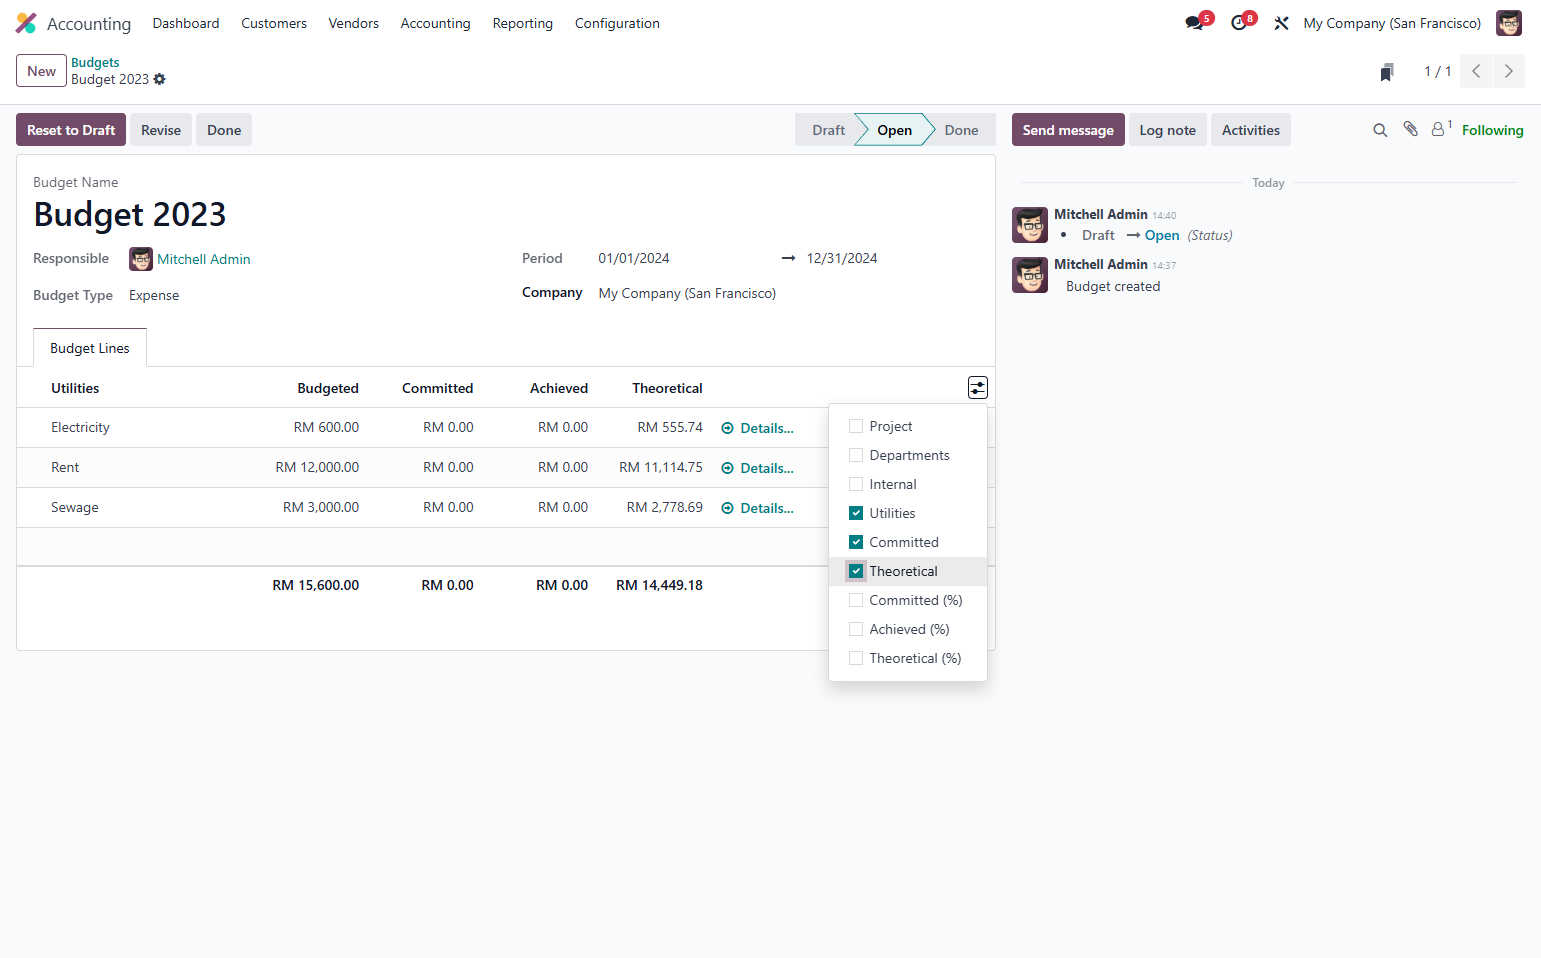Viewport: 1541px width, 958px height.
Task: Click the gear icon beside Budget 2023
Action: pos(160,79)
